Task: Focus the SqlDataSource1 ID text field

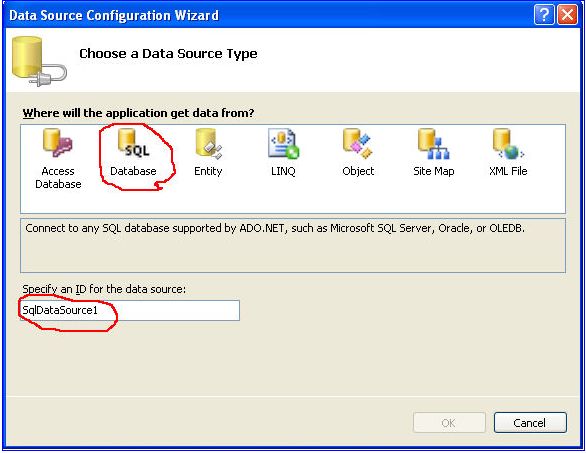Action: [x=130, y=310]
